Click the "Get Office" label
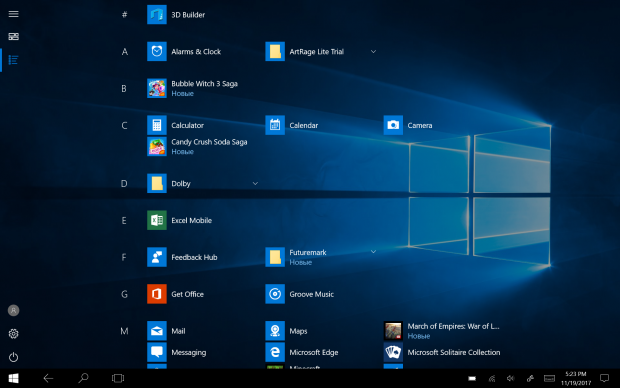This screenshot has height=388, width=620. point(187,294)
